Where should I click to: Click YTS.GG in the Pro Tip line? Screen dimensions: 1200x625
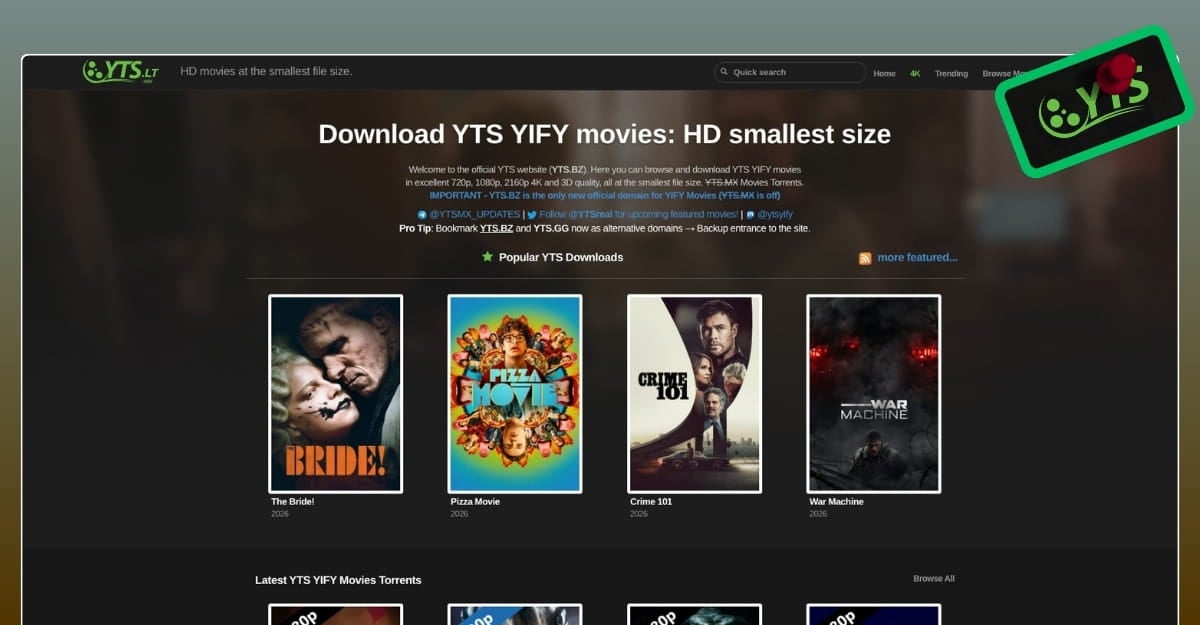(551, 228)
